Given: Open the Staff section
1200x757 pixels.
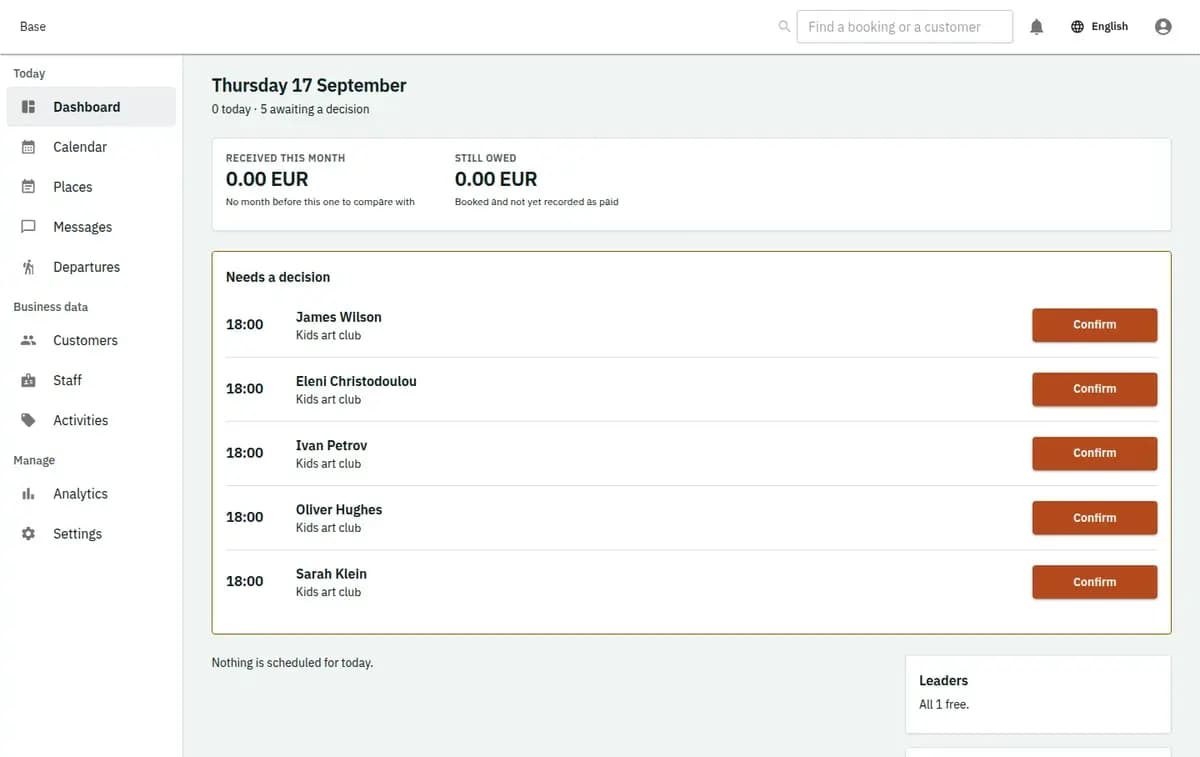Looking at the screenshot, I should tap(91, 380).
